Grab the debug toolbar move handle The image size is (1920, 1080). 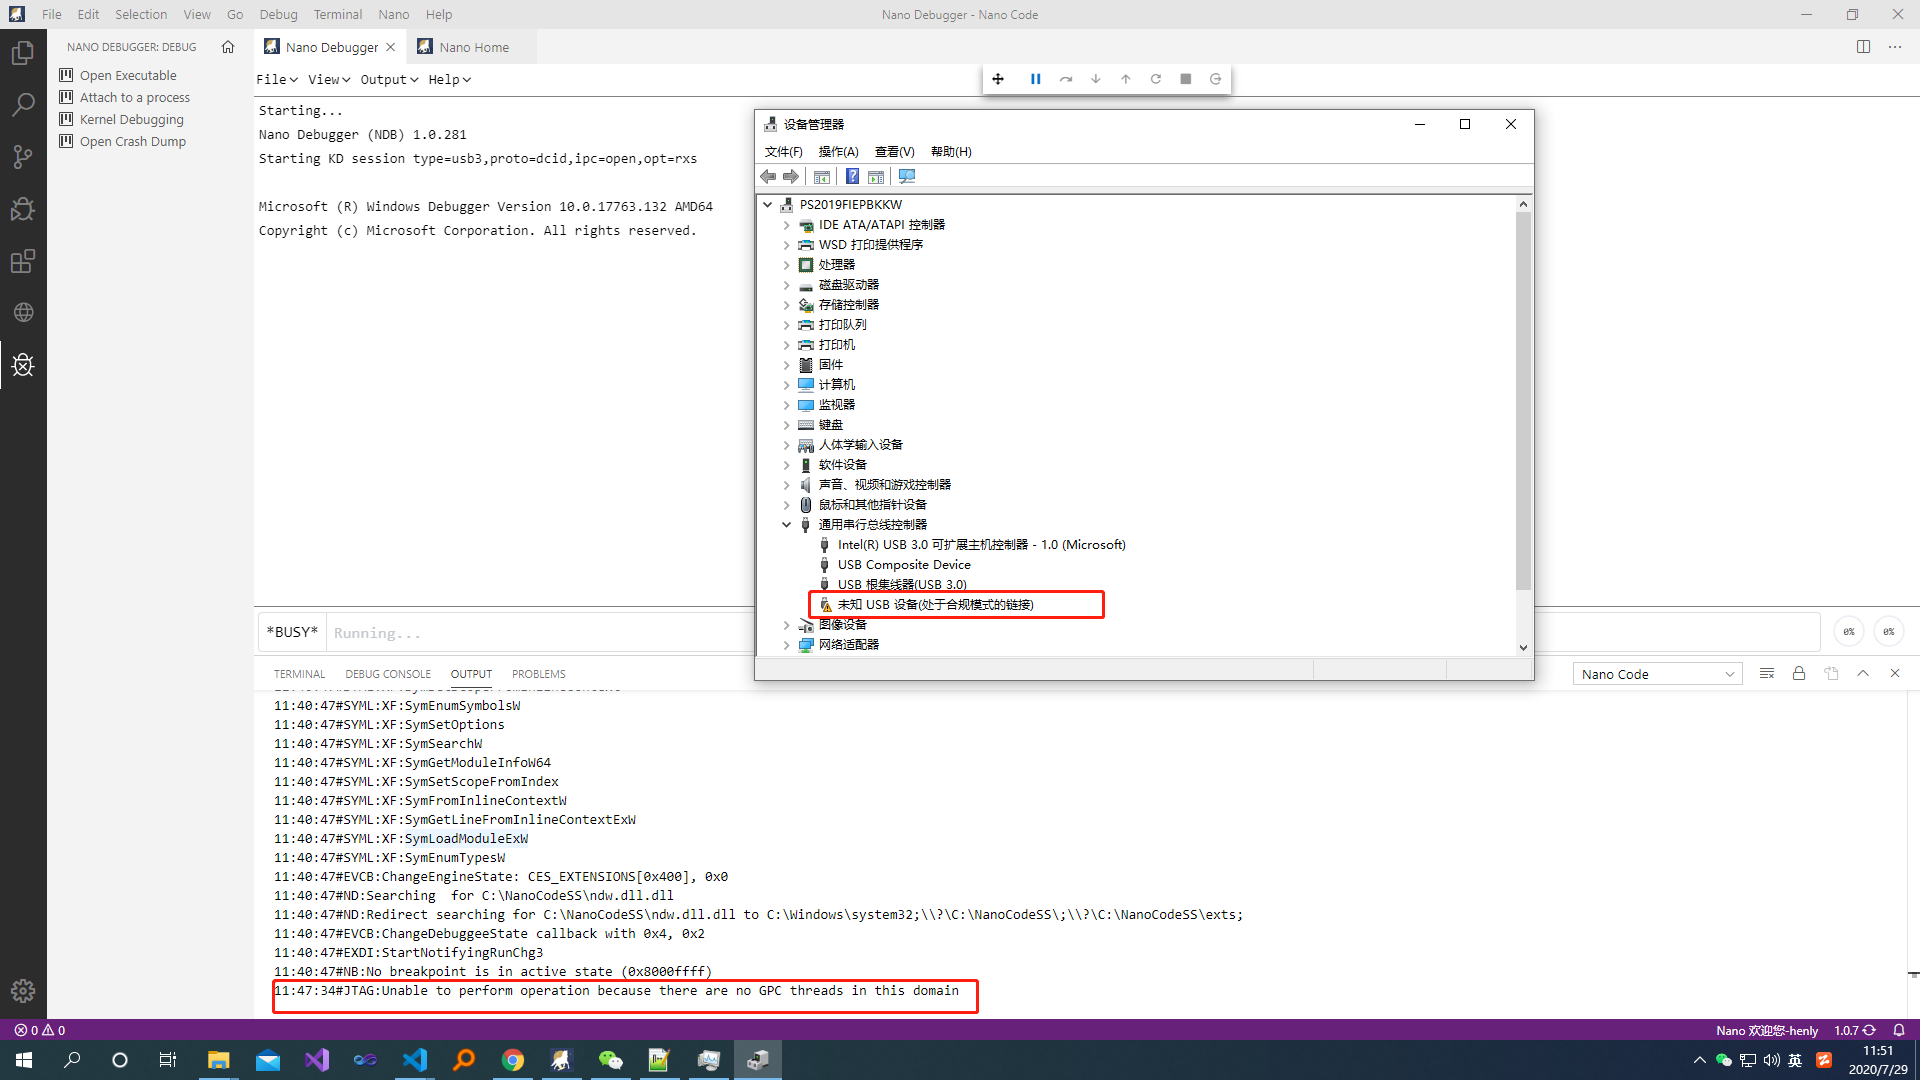[998, 79]
